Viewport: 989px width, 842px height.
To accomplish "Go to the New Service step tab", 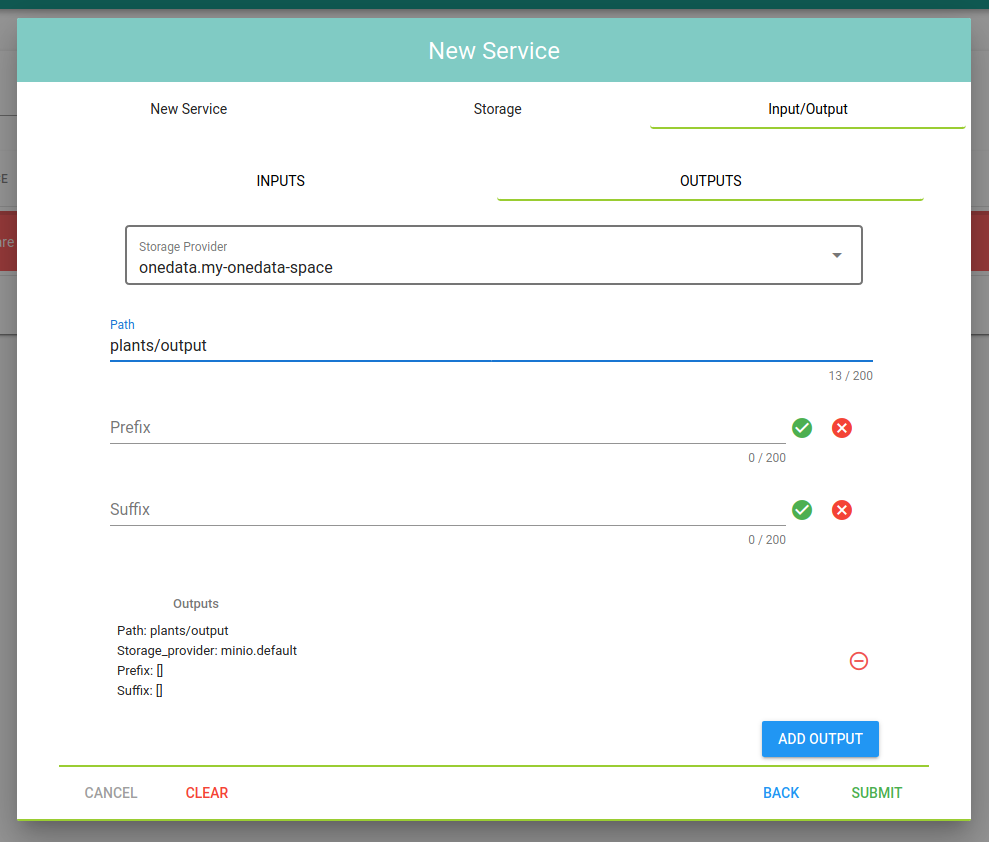I will coord(188,109).
